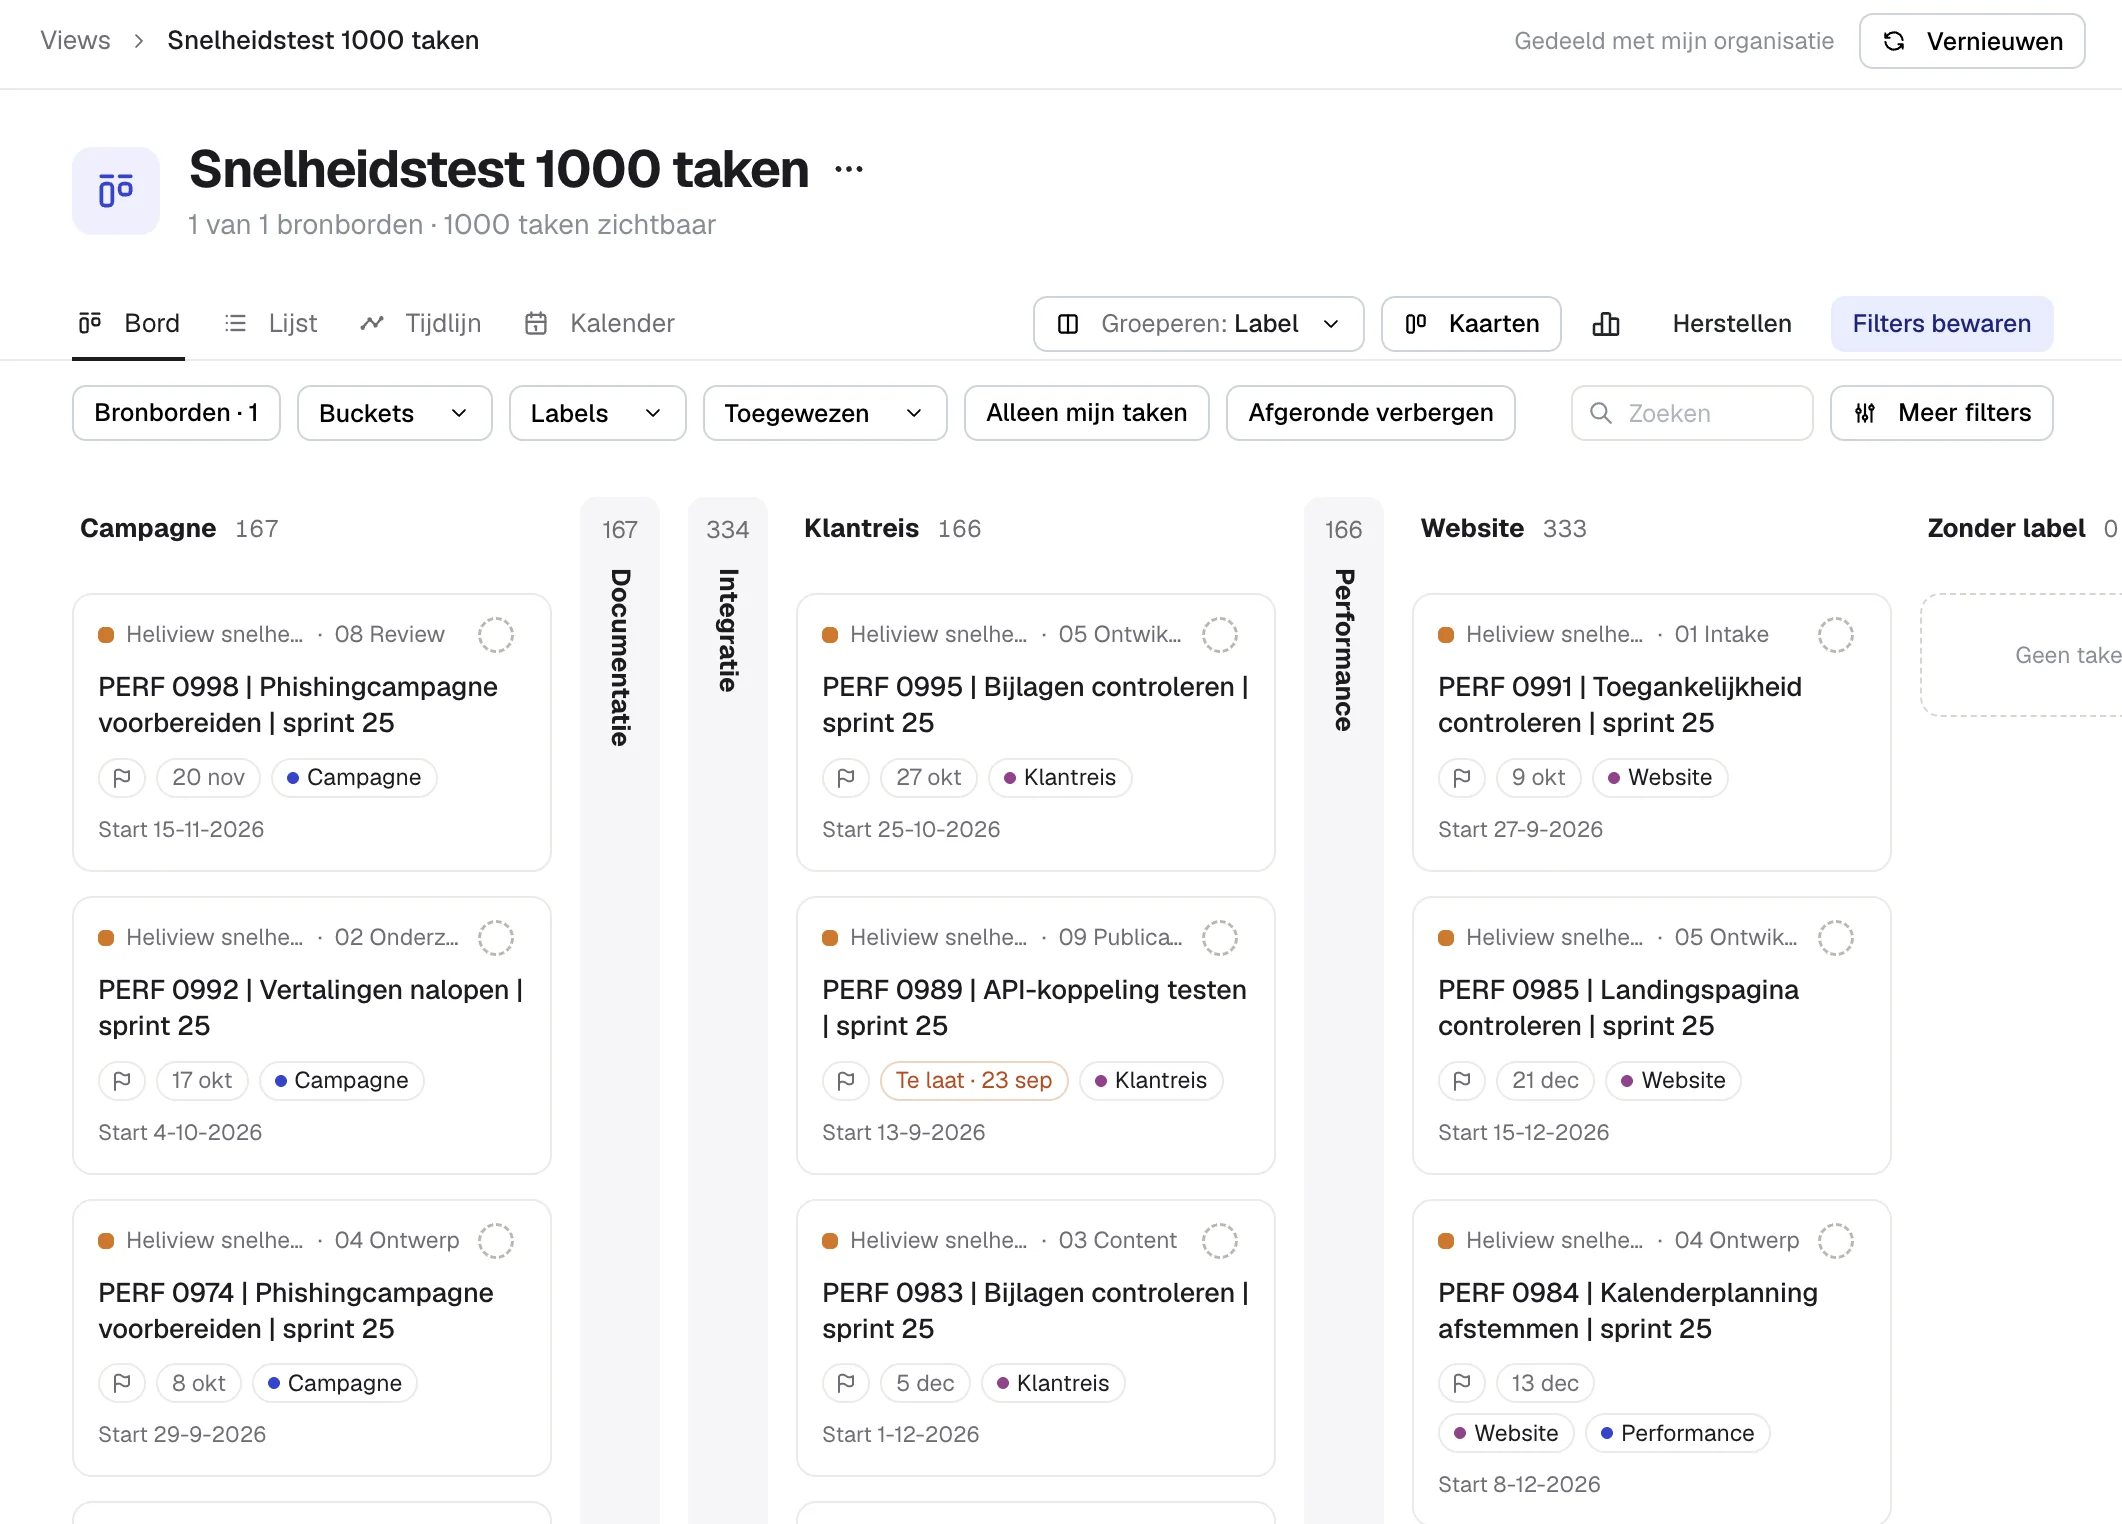Viewport: 2122px width, 1524px height.
Task: Mark PERF 0992 task as complete
Action: coord(496,938)
